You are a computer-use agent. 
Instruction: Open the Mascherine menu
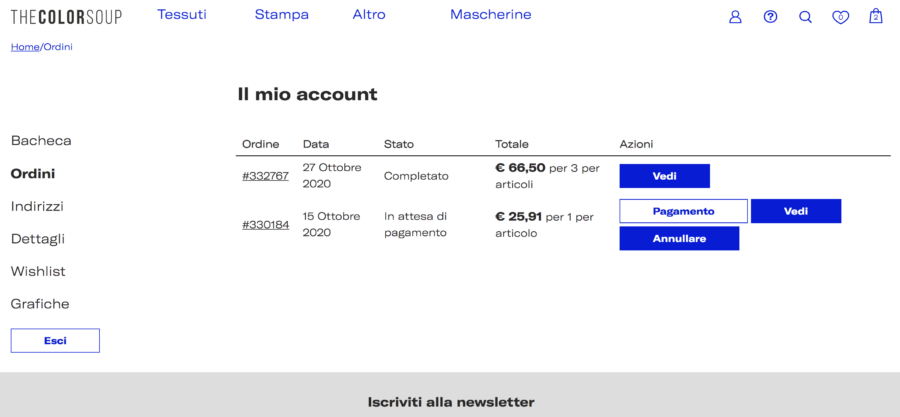click(x=491, y=15)
